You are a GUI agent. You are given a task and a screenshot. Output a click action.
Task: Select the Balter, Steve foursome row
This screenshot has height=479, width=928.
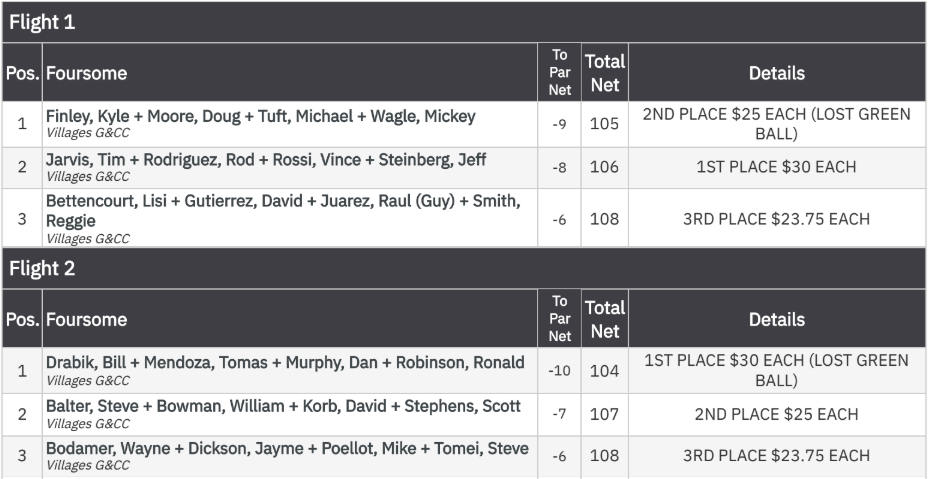tap(464, 414)
